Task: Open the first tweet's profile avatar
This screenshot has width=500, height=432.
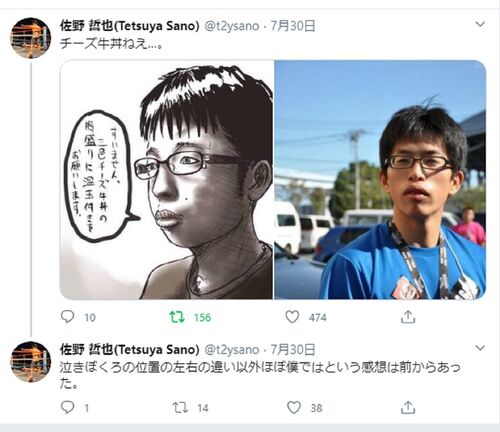Action: click(x=31, y=38)
